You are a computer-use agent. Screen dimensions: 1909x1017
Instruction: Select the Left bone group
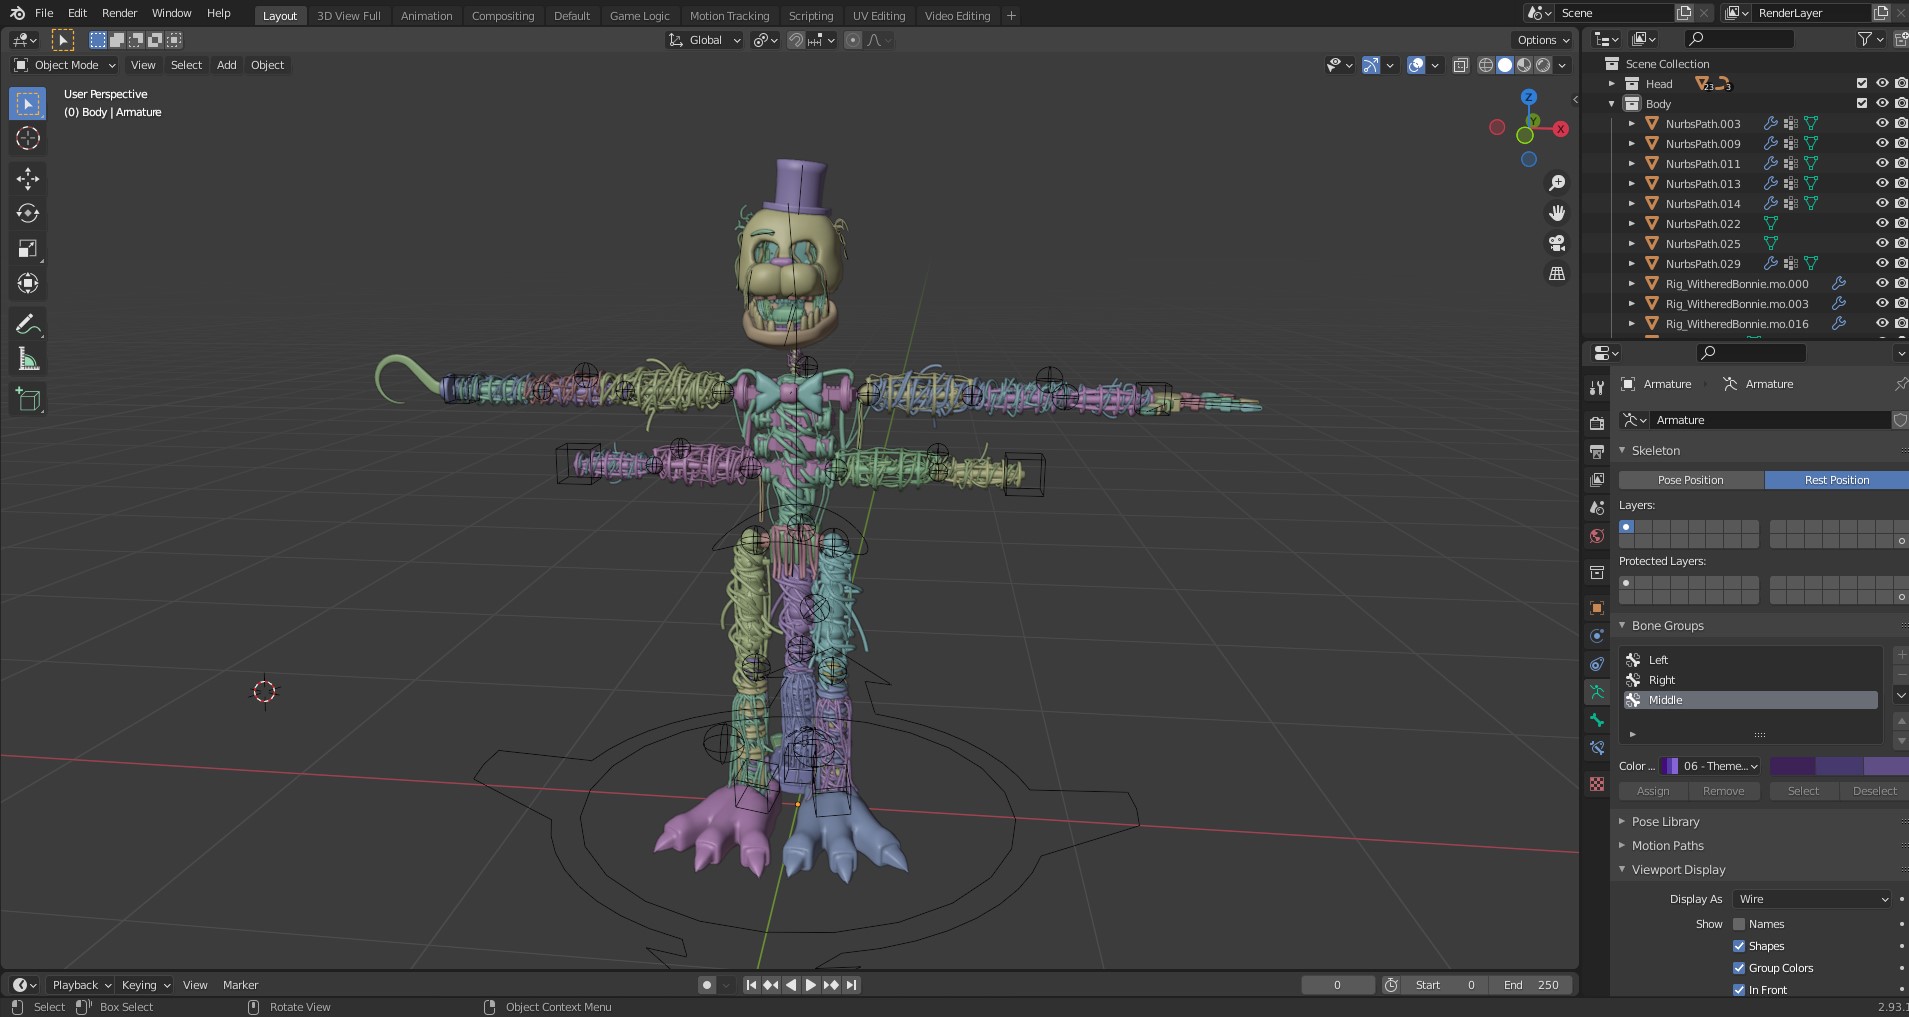(1750, 660)
